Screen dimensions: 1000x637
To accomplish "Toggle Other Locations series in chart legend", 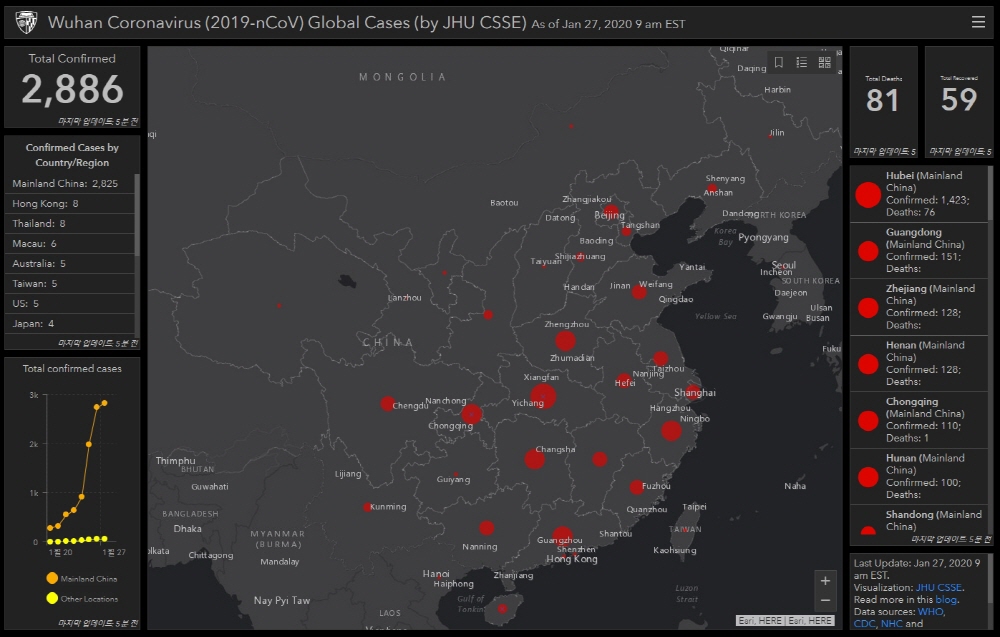I will point(52,598).
